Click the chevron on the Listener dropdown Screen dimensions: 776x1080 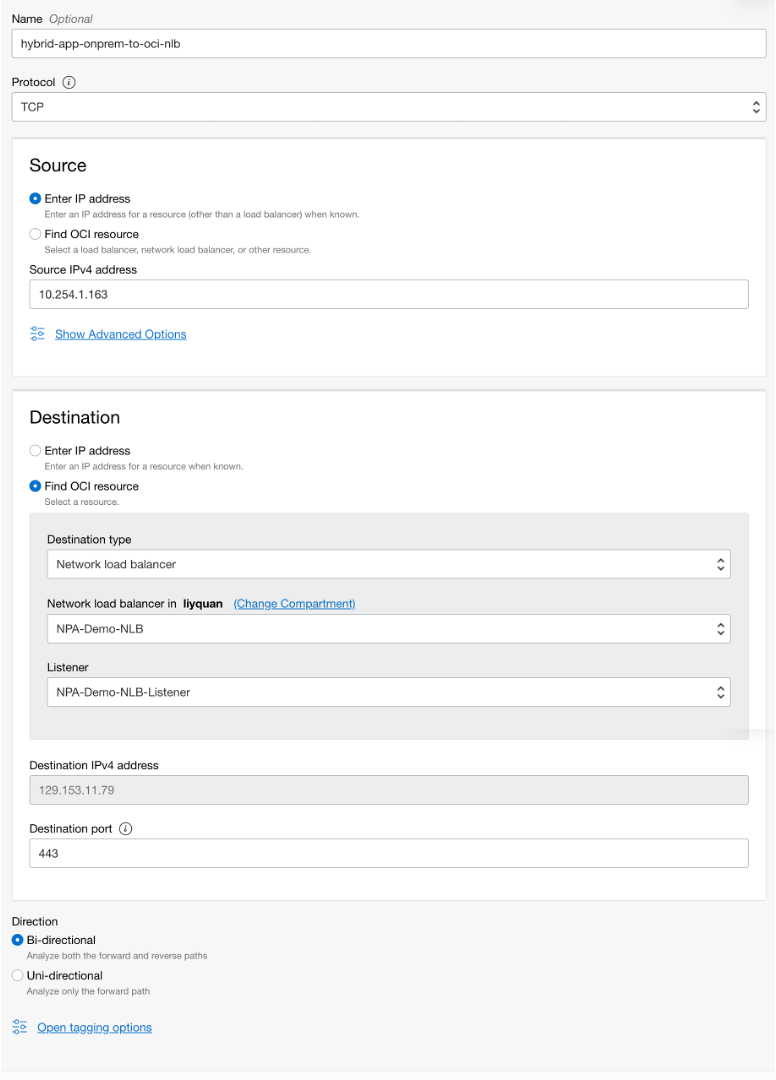[721, 691]
